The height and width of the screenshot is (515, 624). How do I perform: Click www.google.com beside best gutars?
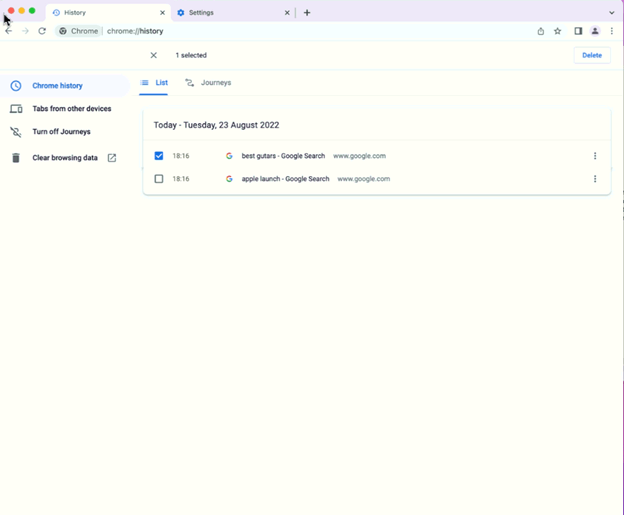[x=359, y=156]
